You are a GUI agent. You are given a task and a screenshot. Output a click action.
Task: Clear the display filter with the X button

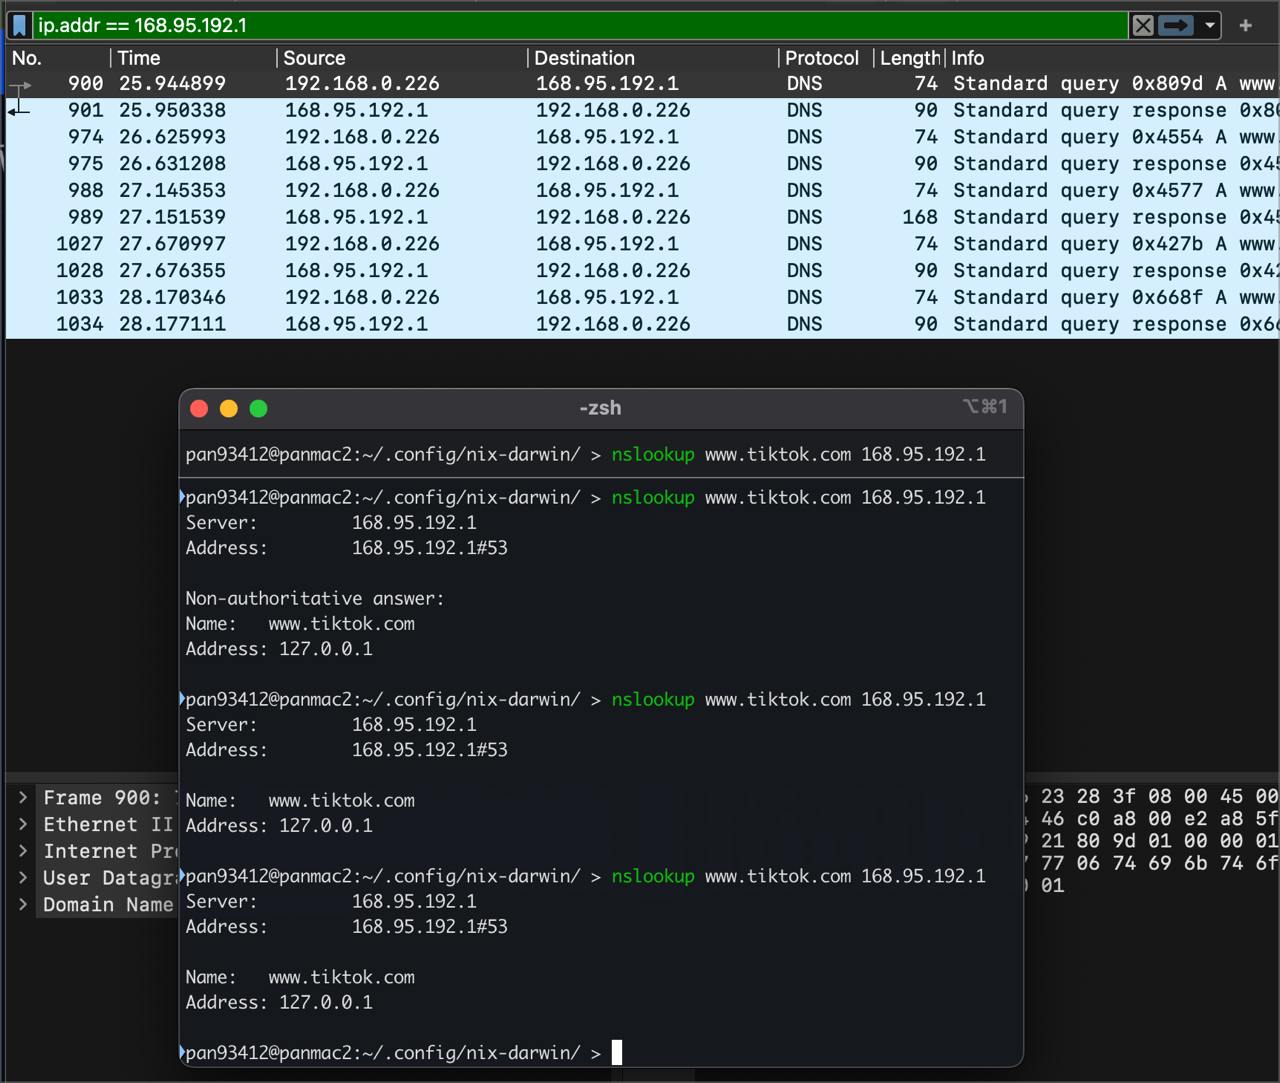click(1142, 25)
